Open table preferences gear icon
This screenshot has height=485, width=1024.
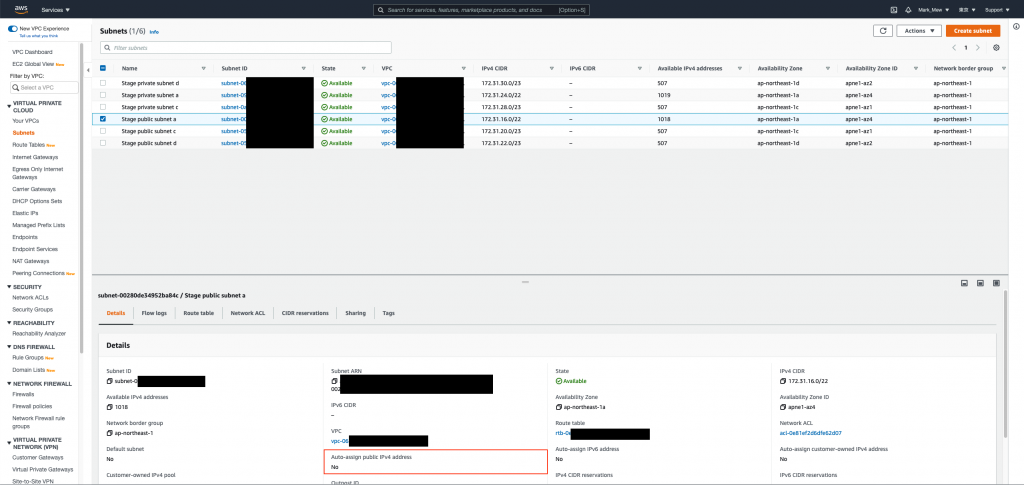click(996, 48)
